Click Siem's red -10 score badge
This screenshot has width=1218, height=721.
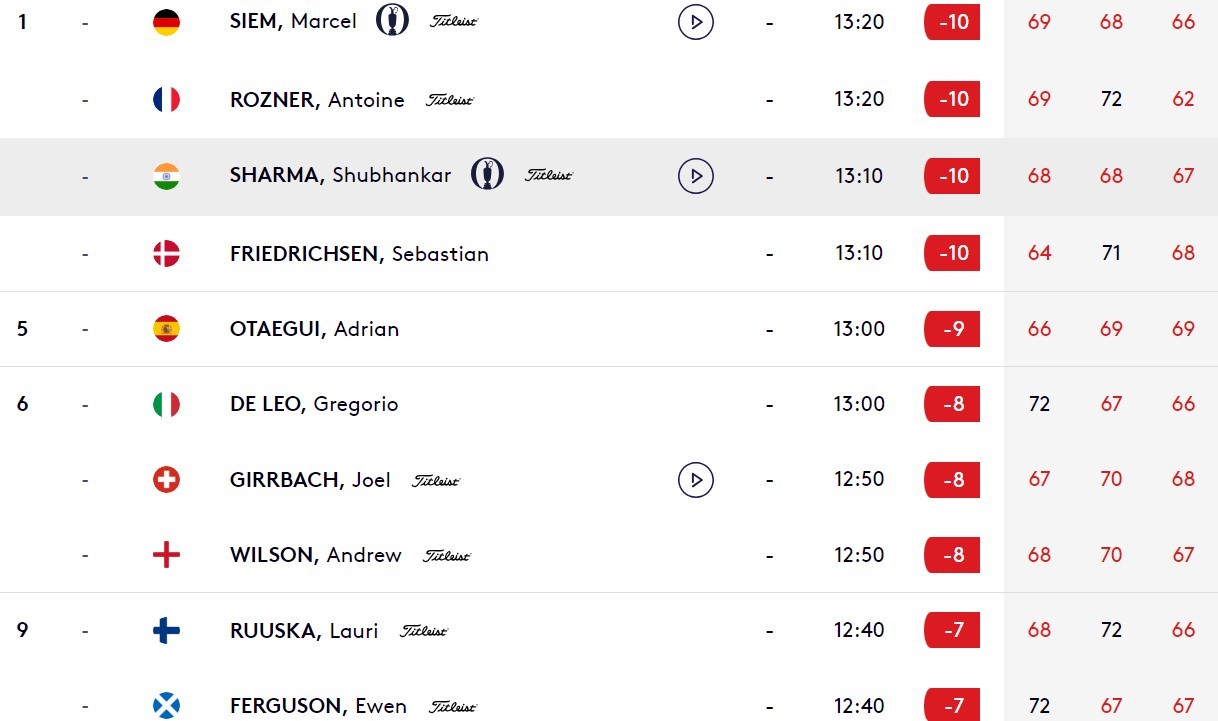[x=952, y=22]
